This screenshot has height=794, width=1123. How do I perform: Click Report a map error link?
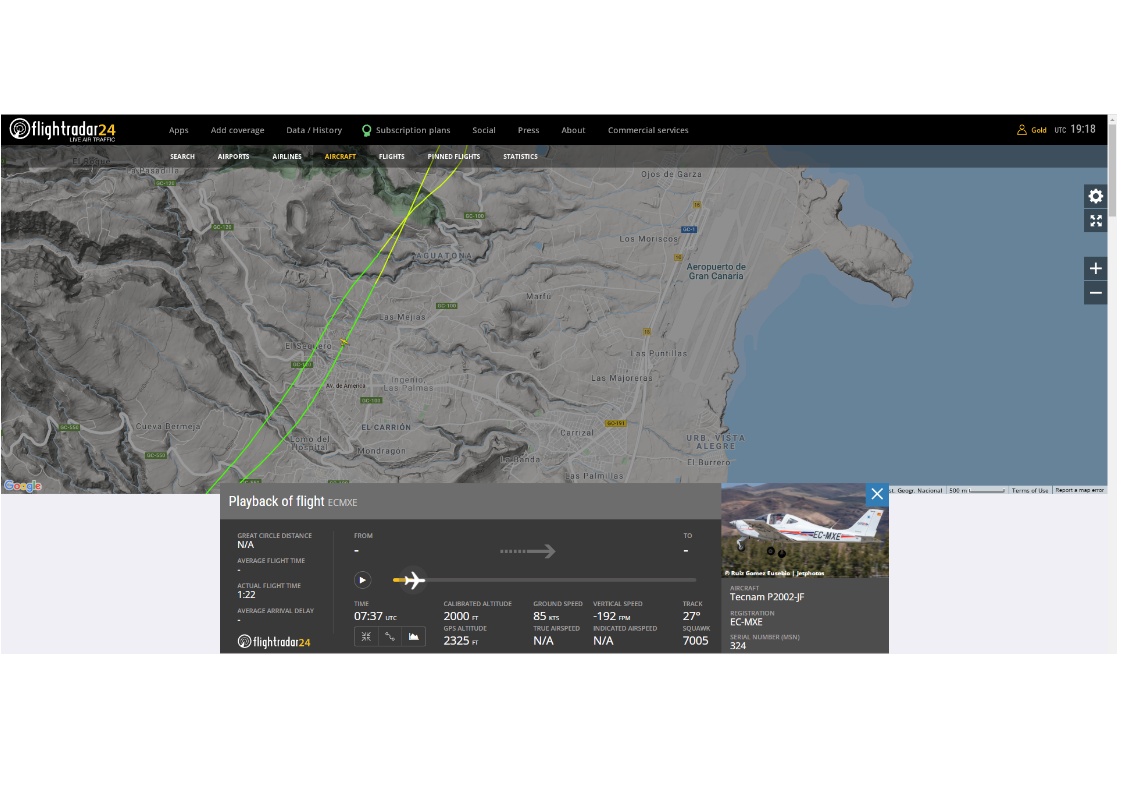click(1079, 490)
